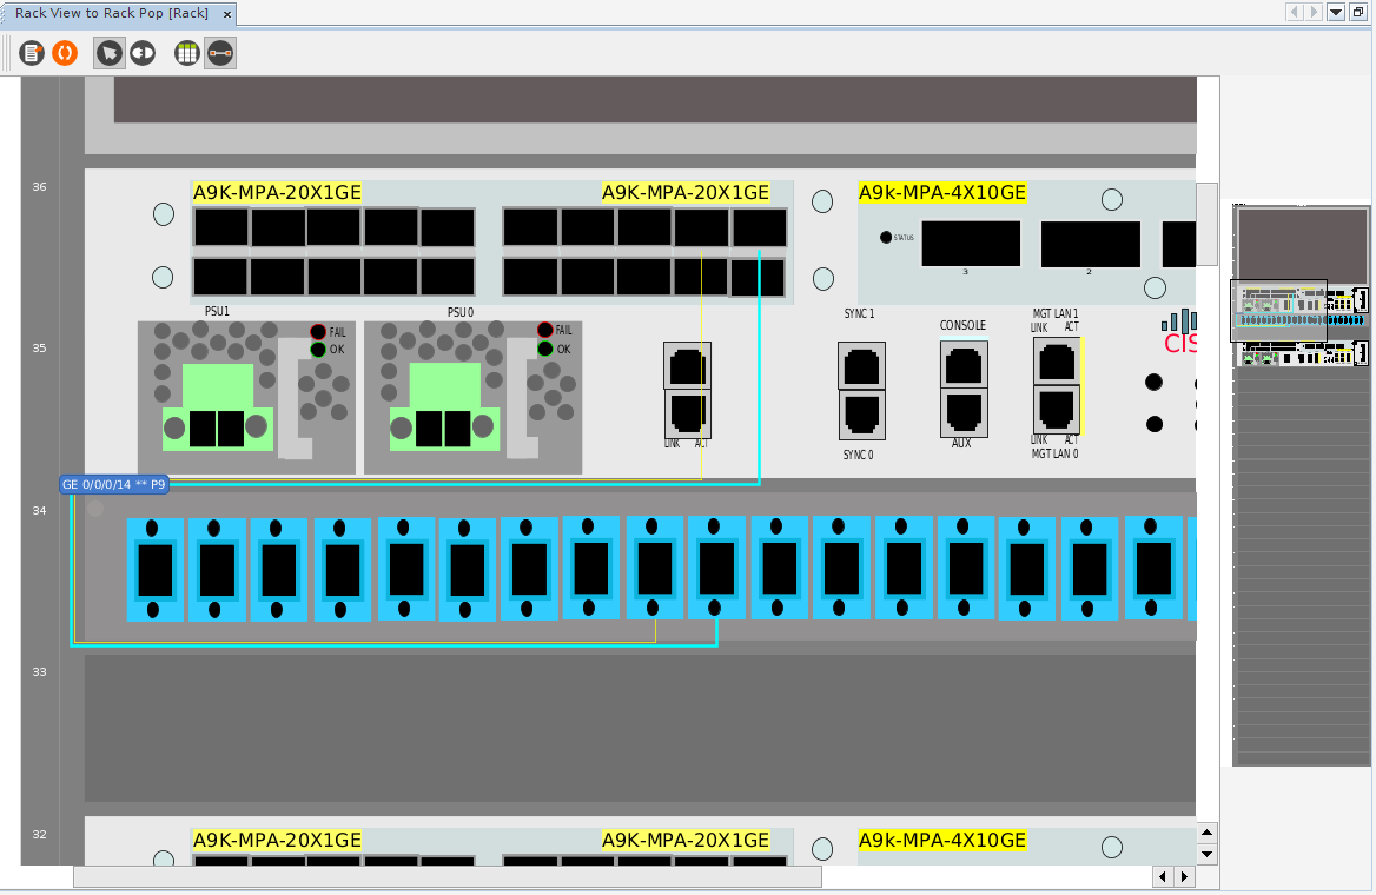Screen dimensions: 1376x895
Task: Click the CONSOLE port
Action: click(963, 365)
